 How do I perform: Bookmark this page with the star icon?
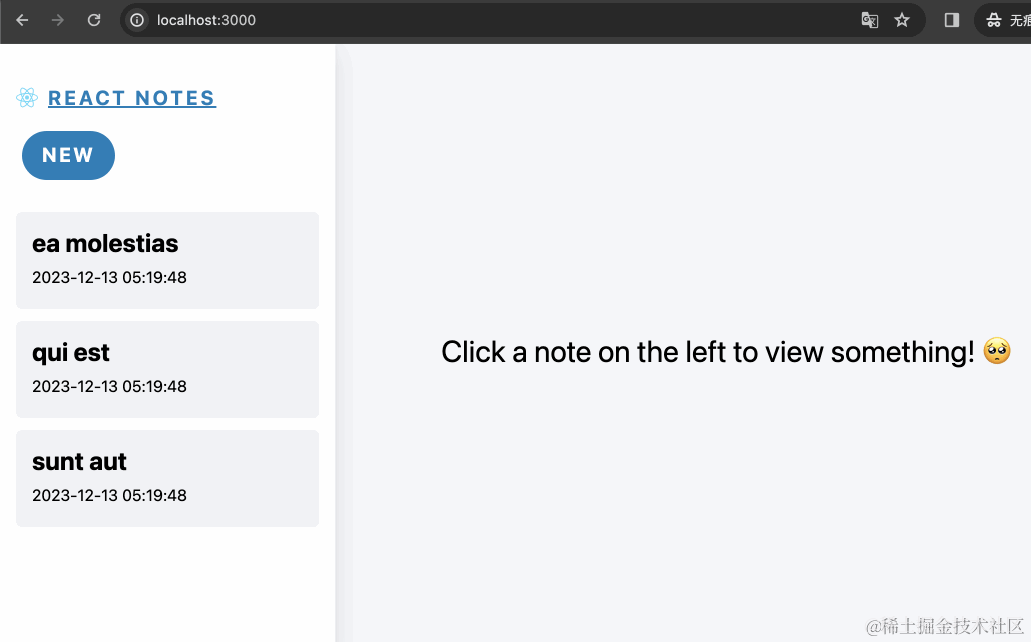coord(902,20)
